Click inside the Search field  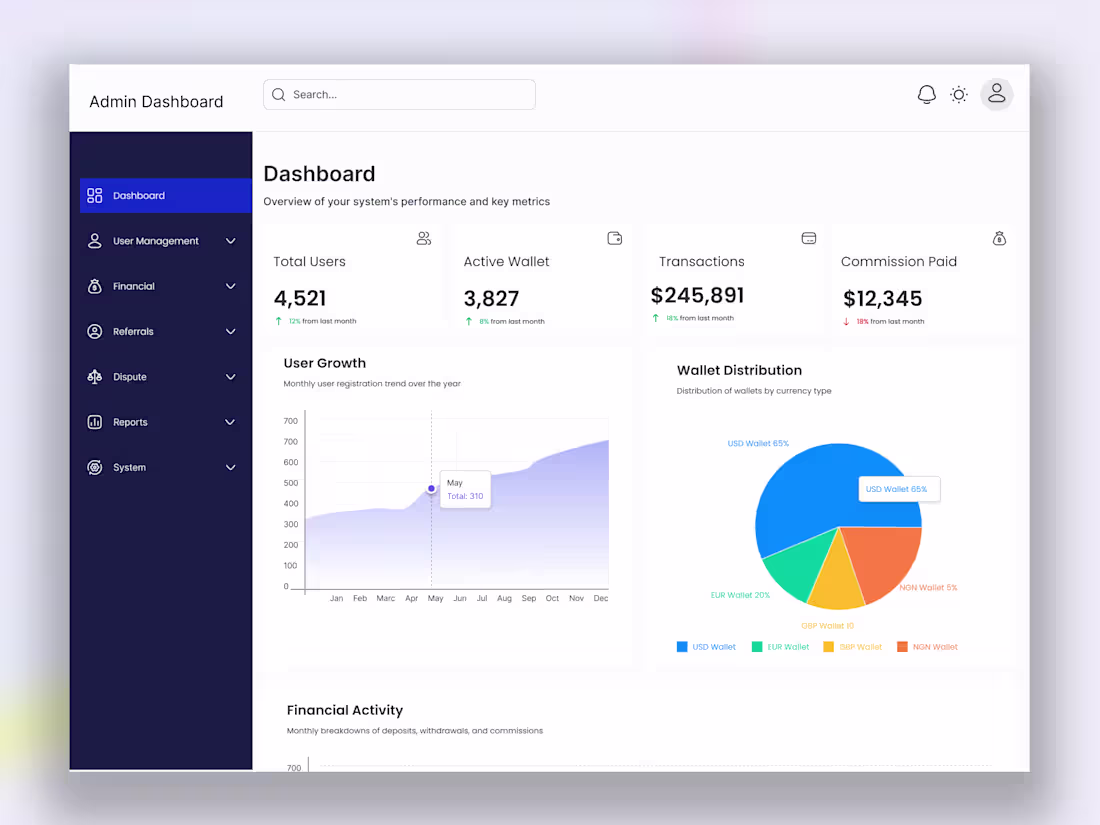click(398, 94)
